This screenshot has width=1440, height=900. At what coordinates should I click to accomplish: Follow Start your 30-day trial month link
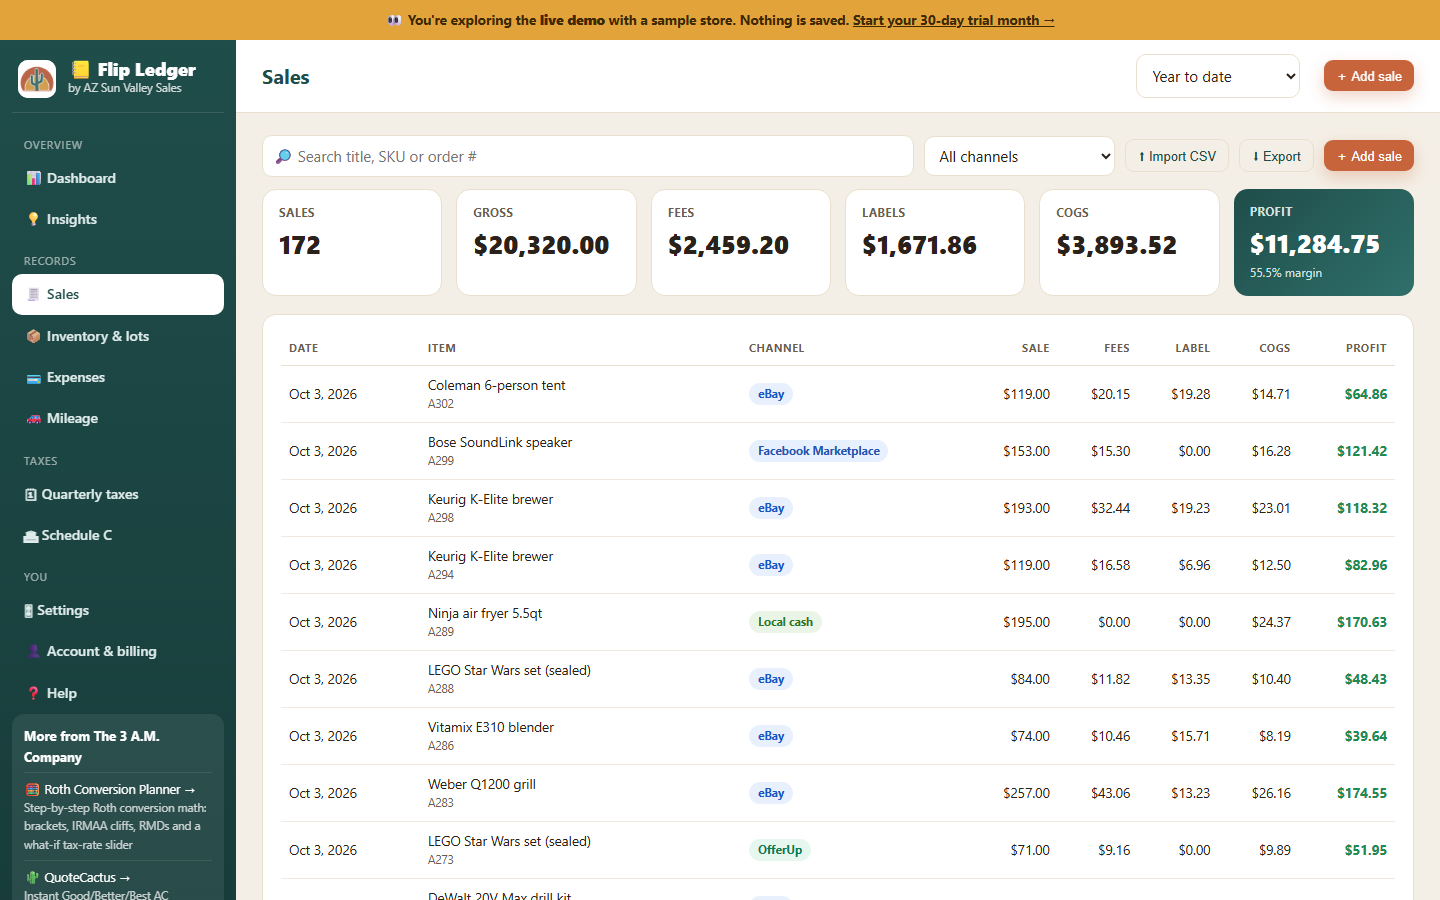(953, 20)
